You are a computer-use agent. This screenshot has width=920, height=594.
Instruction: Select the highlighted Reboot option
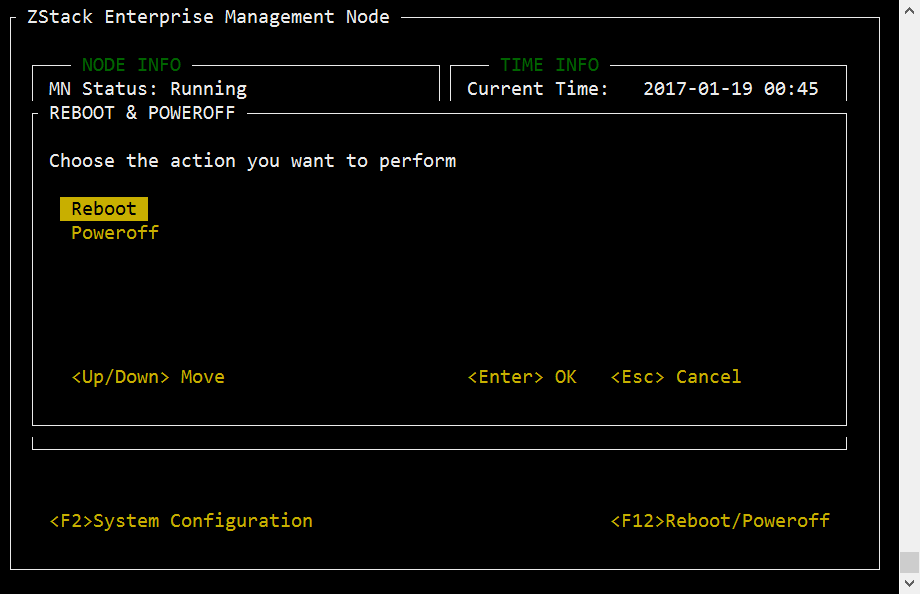pyautogui.click(x=104, y=209)
